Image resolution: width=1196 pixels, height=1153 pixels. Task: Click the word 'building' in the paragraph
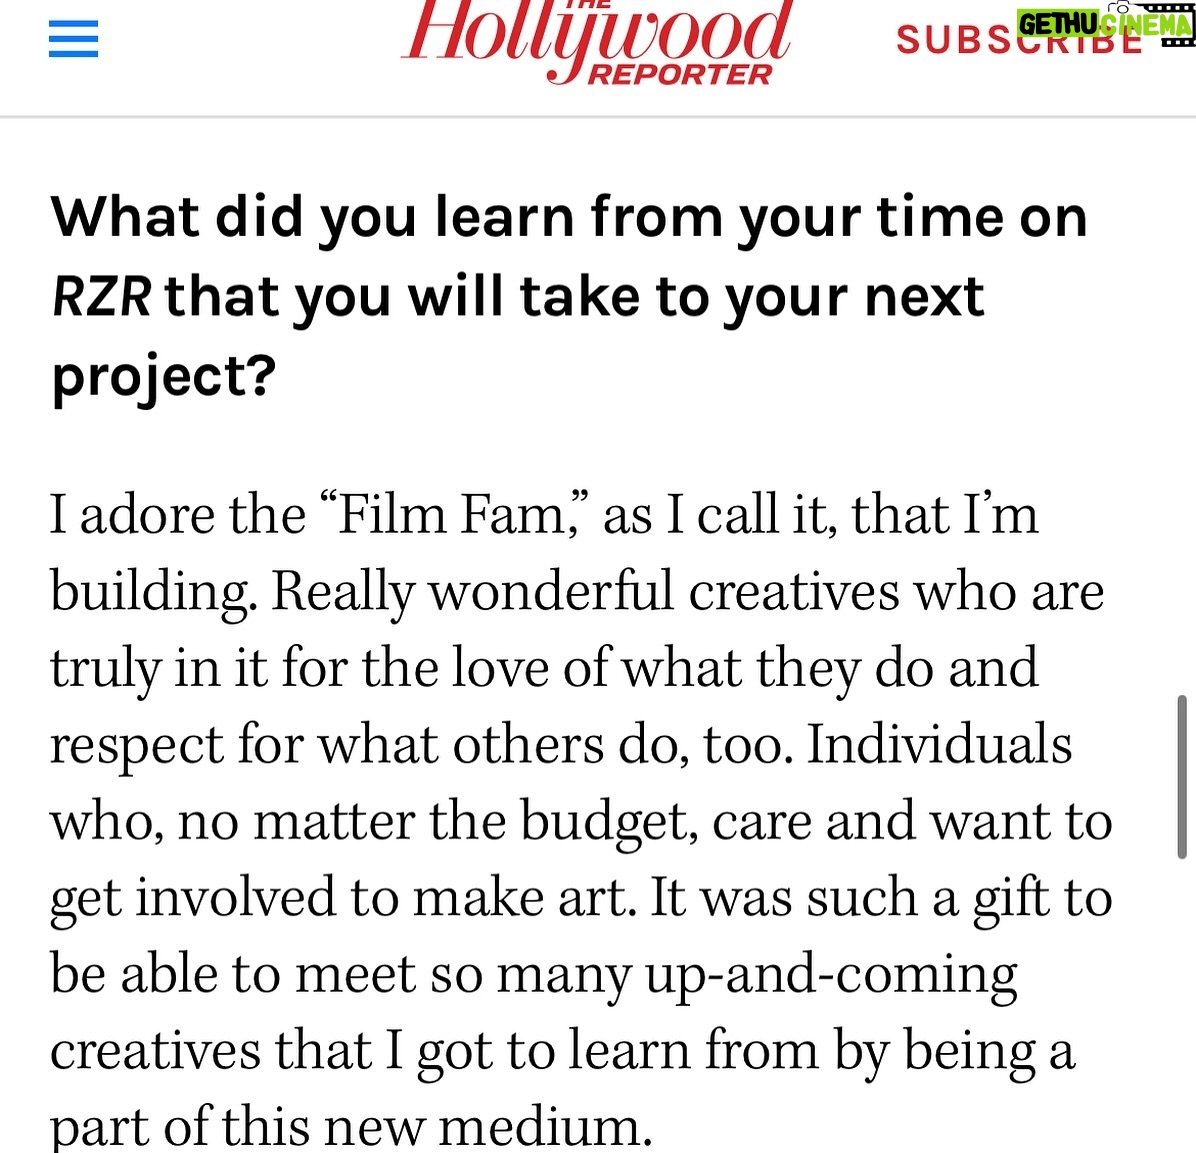pos(150,594)
